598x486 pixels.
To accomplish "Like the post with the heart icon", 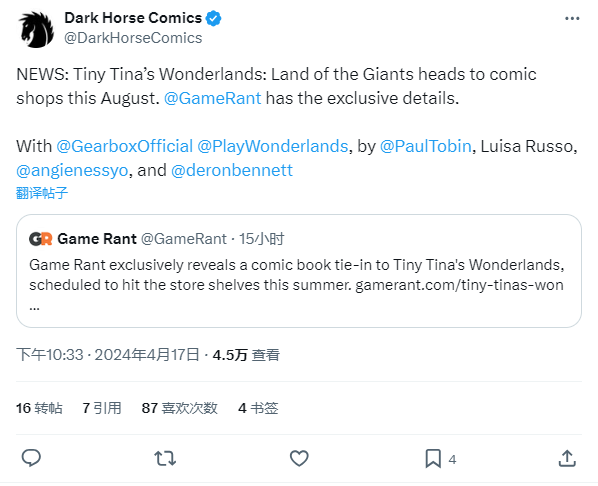I will pyautogui.click(x=299, y=458).
